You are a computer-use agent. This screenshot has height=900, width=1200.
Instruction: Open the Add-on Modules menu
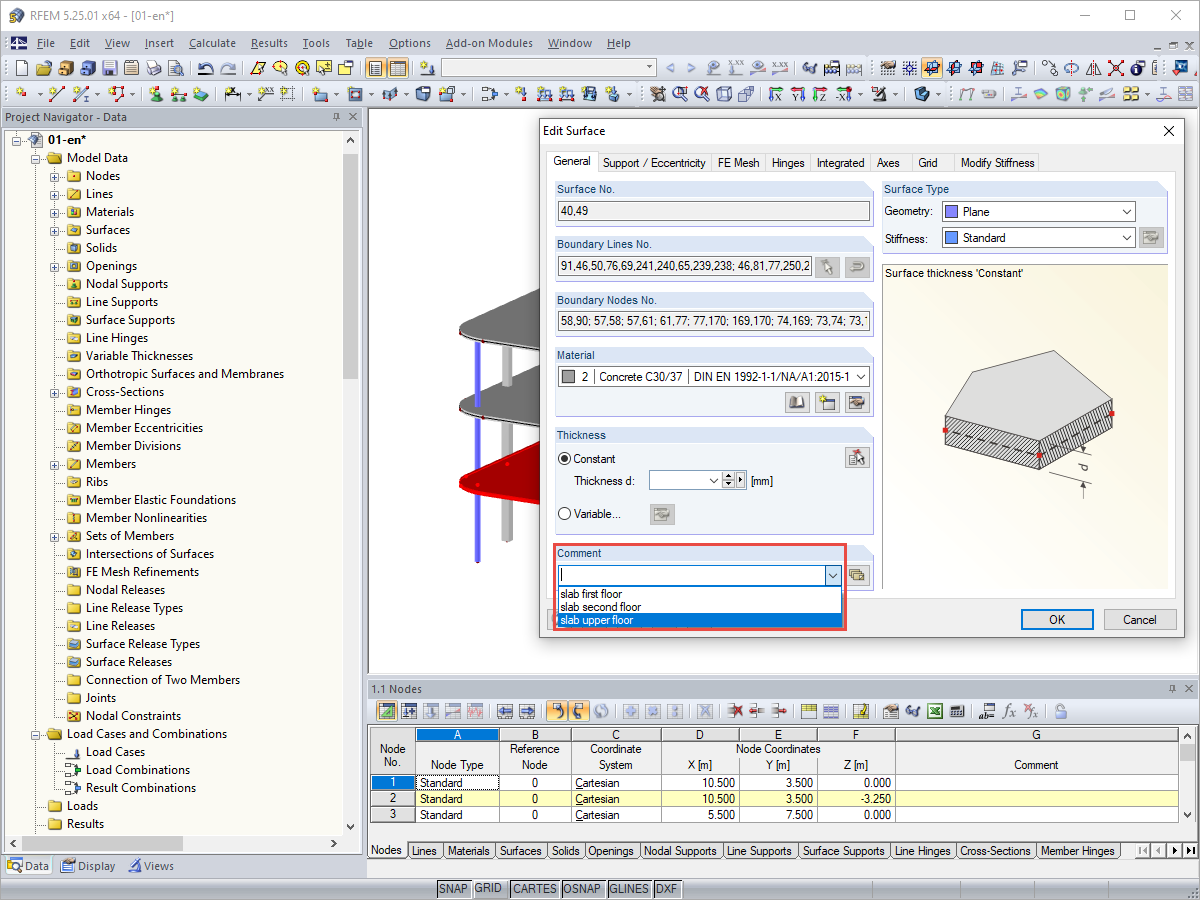(488, 43)
